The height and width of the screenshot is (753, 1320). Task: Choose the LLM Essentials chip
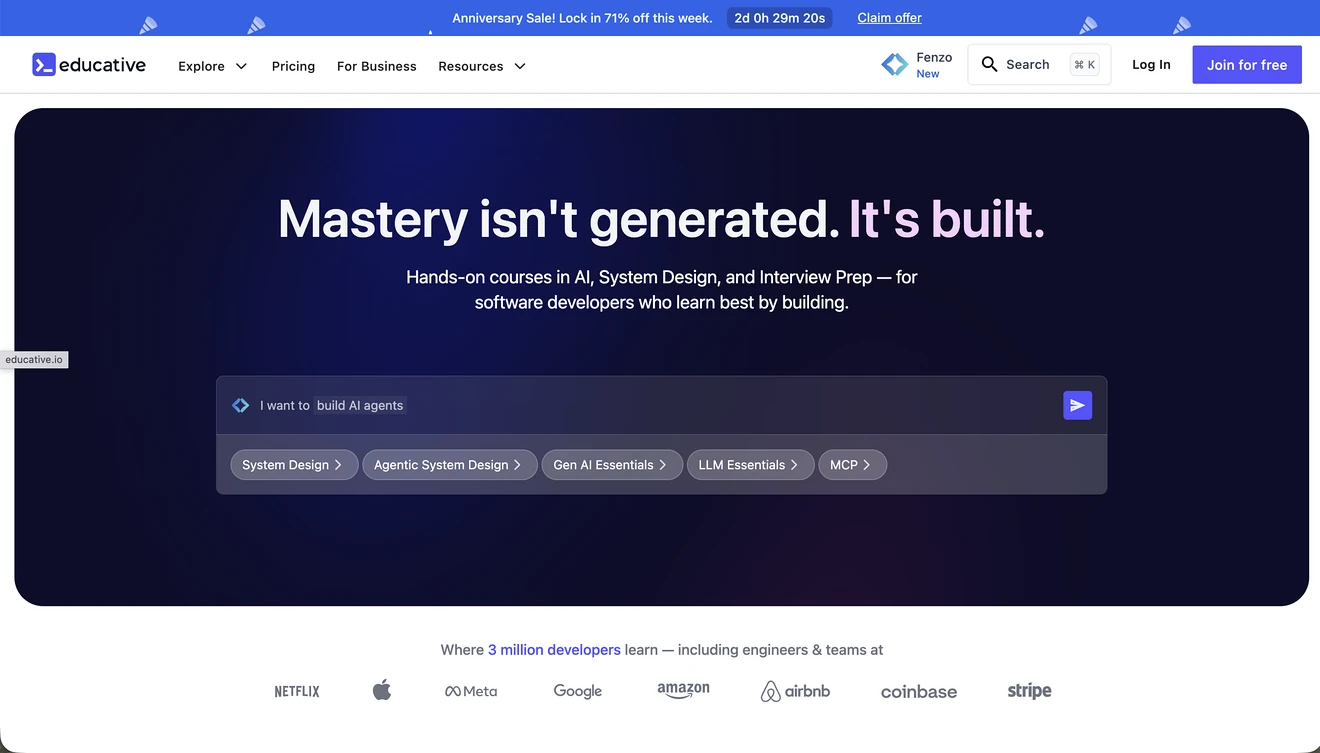(750, 465)
